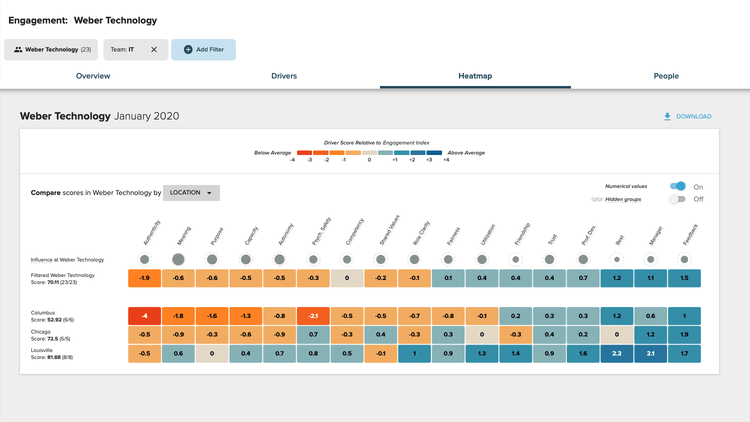Click the Competency influence circle
The image size is (750, 422).
(347, 259)
